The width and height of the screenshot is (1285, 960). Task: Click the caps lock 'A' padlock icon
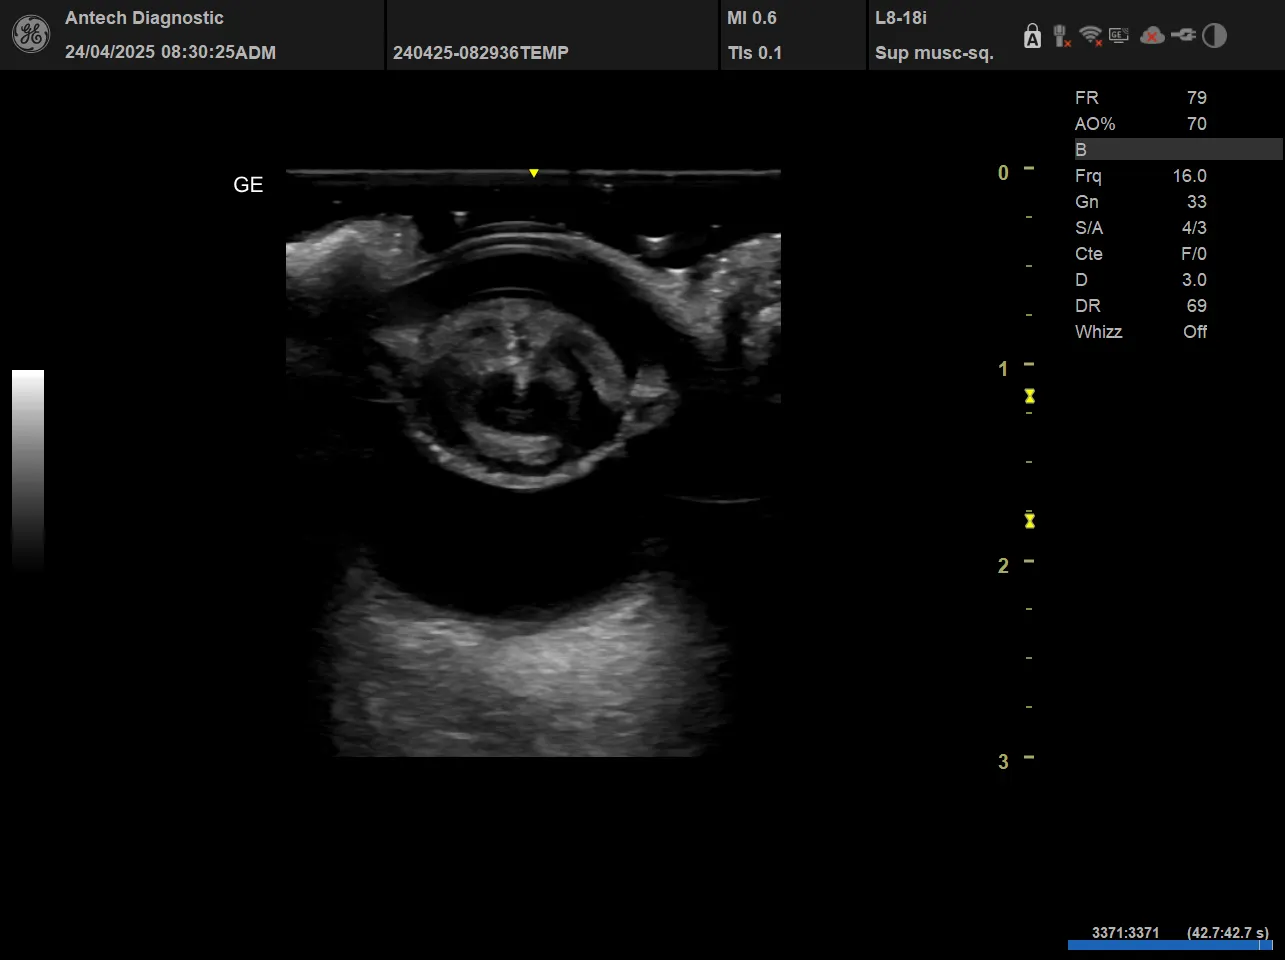1032,37
